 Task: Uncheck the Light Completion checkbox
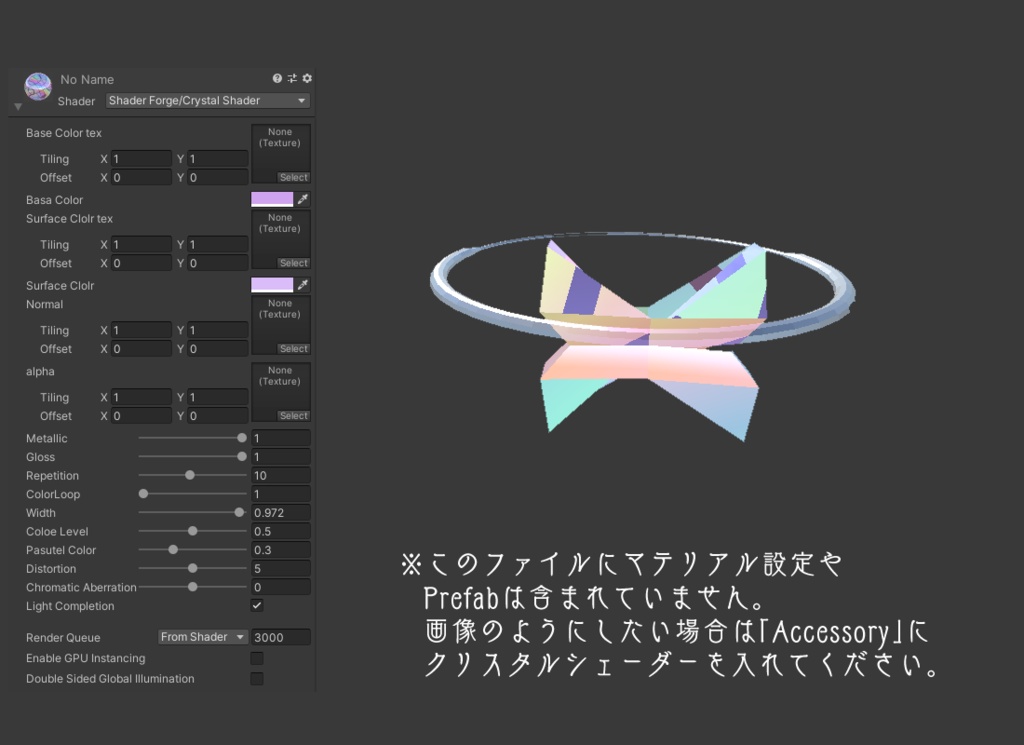point(256,605)
